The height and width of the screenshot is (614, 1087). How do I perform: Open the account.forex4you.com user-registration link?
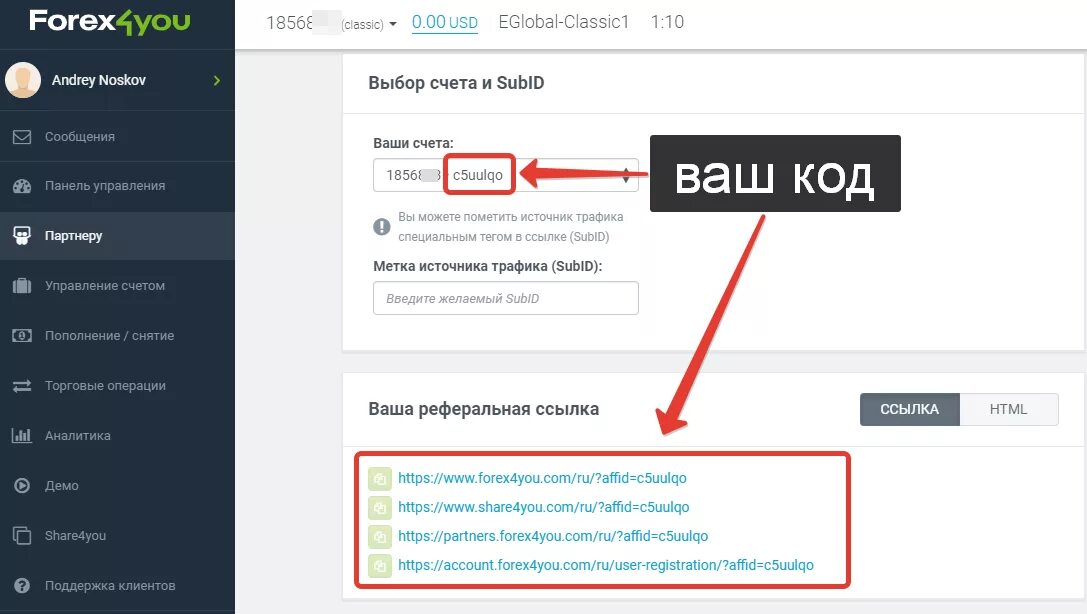tap(606, 565)
